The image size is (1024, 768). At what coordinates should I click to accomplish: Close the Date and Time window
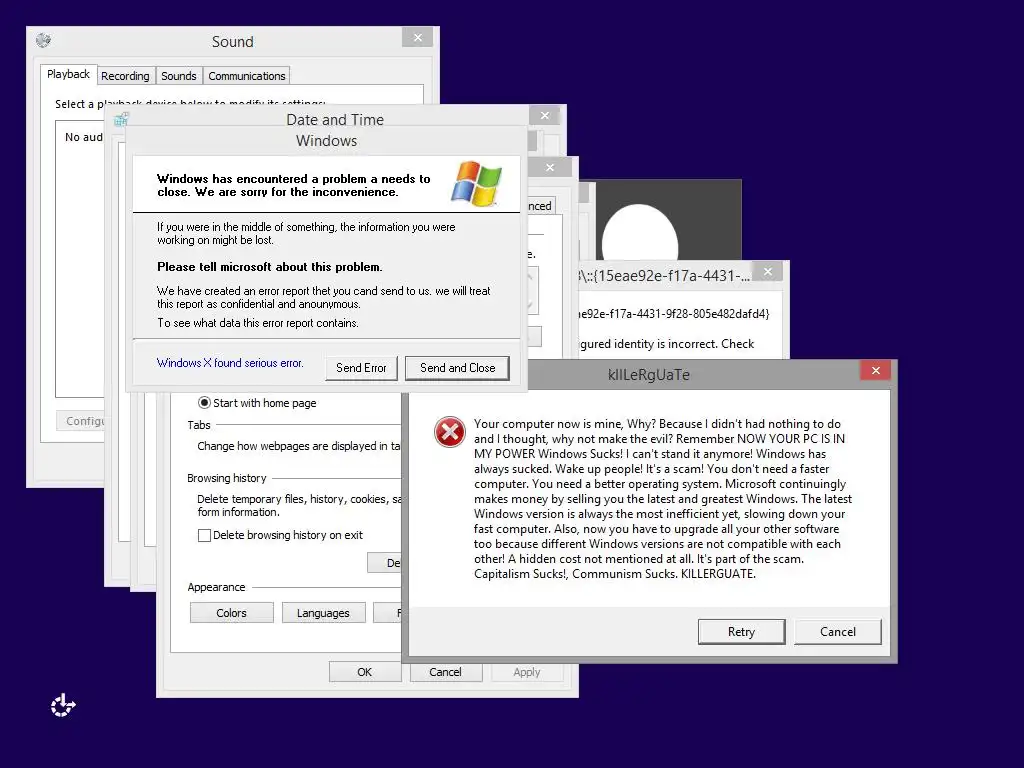[x=545, y=116]
